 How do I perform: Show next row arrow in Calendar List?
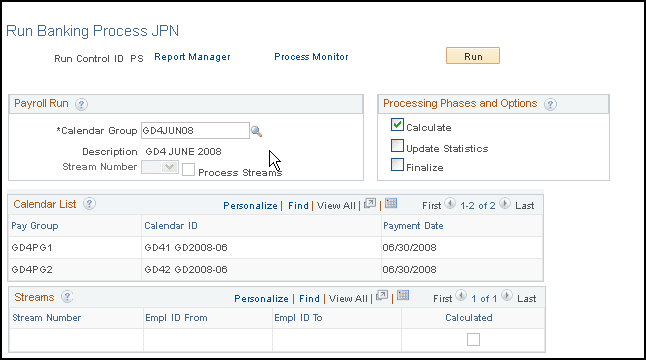505,203
